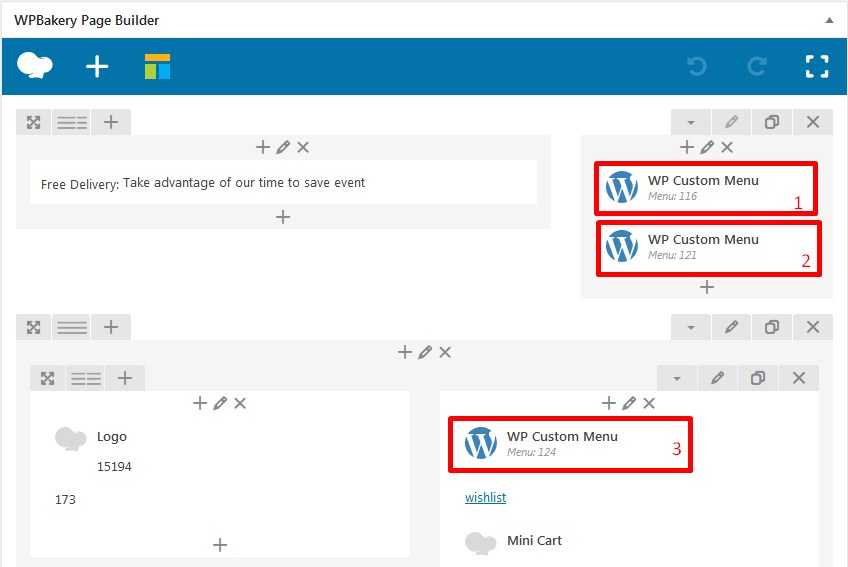Edit the column holding Menu 124
The height and width of the screenshot is (567, 848).
[628, 403]
